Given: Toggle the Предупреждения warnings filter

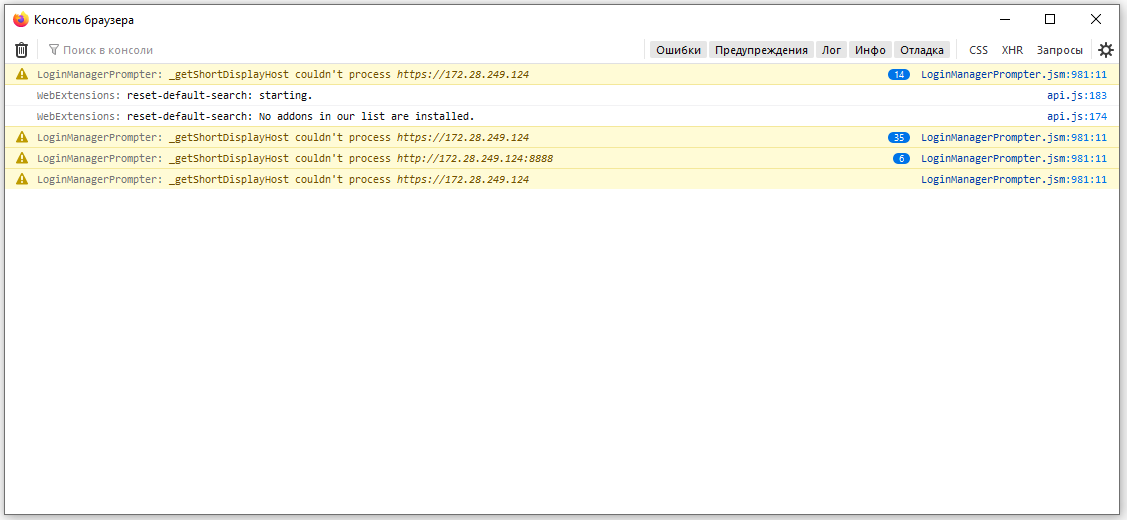Looking at the screenshot, I should click(761, 50).
